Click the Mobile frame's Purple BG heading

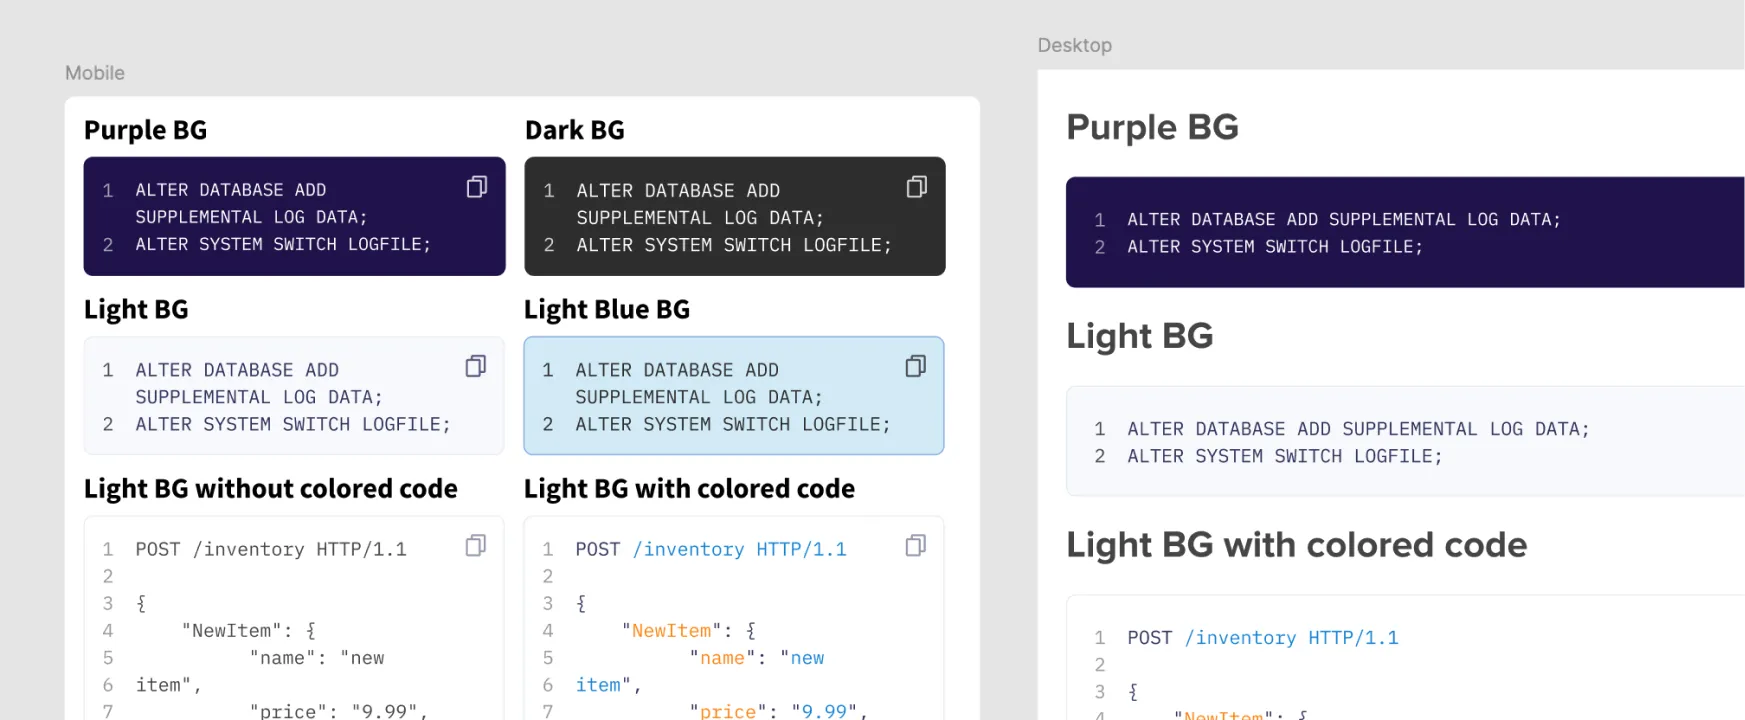click(146, 130)
